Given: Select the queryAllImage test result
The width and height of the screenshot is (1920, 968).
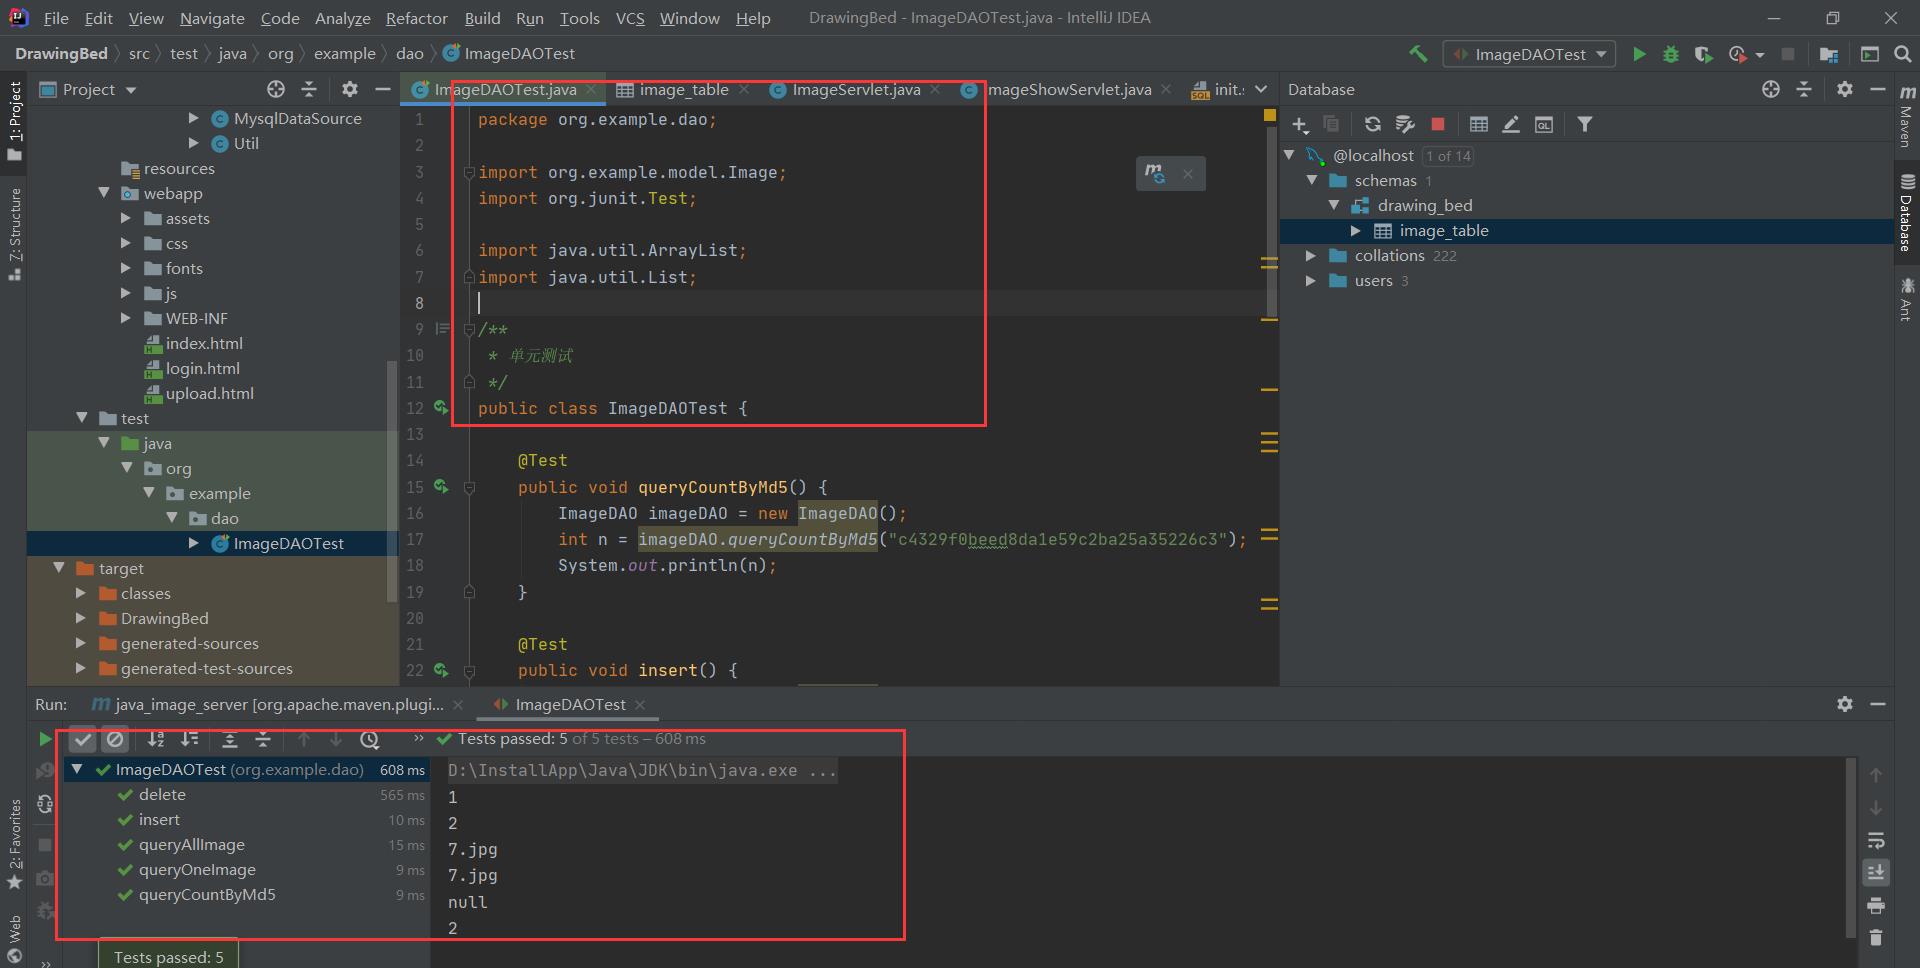Looking at the screenshot, I should (192, 845).
